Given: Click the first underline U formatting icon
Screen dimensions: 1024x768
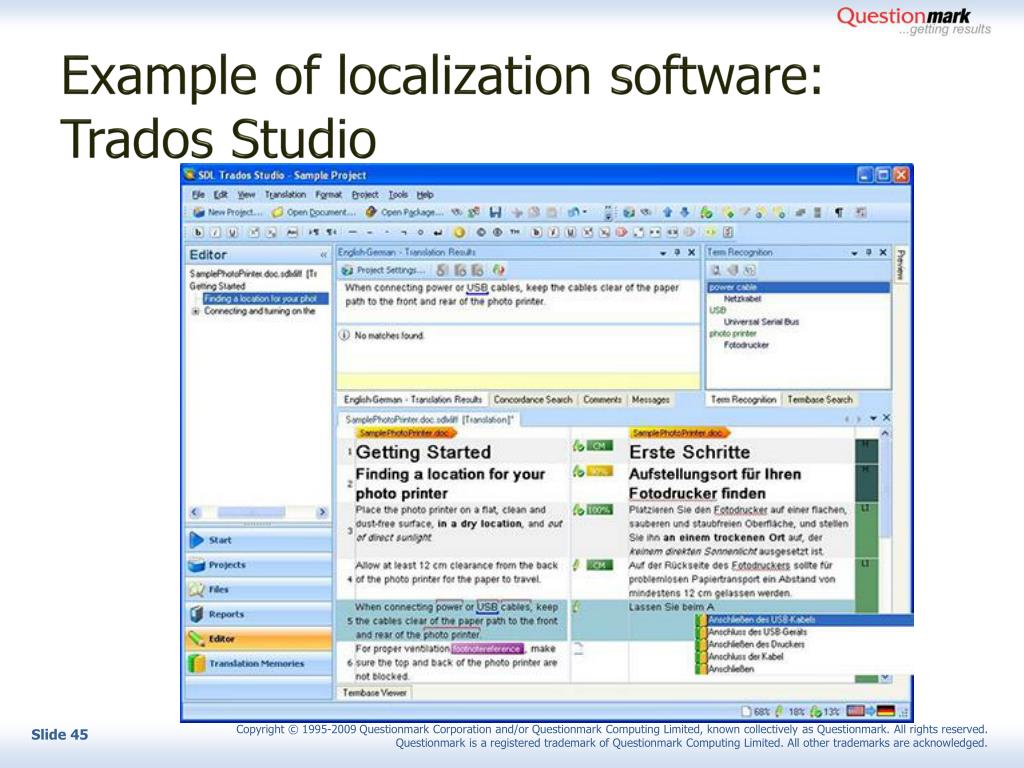Looking at the screenshot, I should point(232,232).
